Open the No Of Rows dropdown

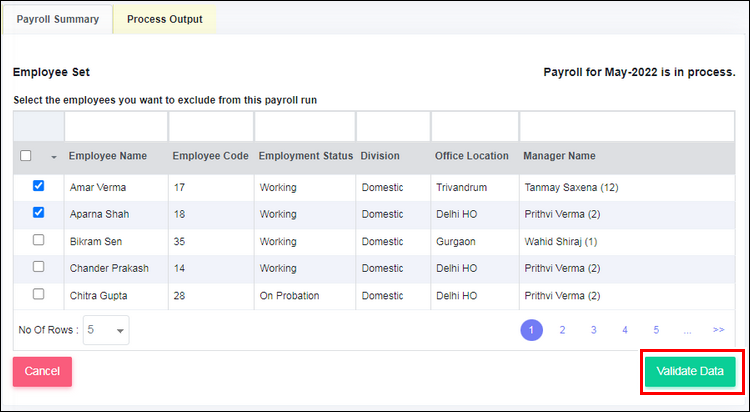pos(106,330)
